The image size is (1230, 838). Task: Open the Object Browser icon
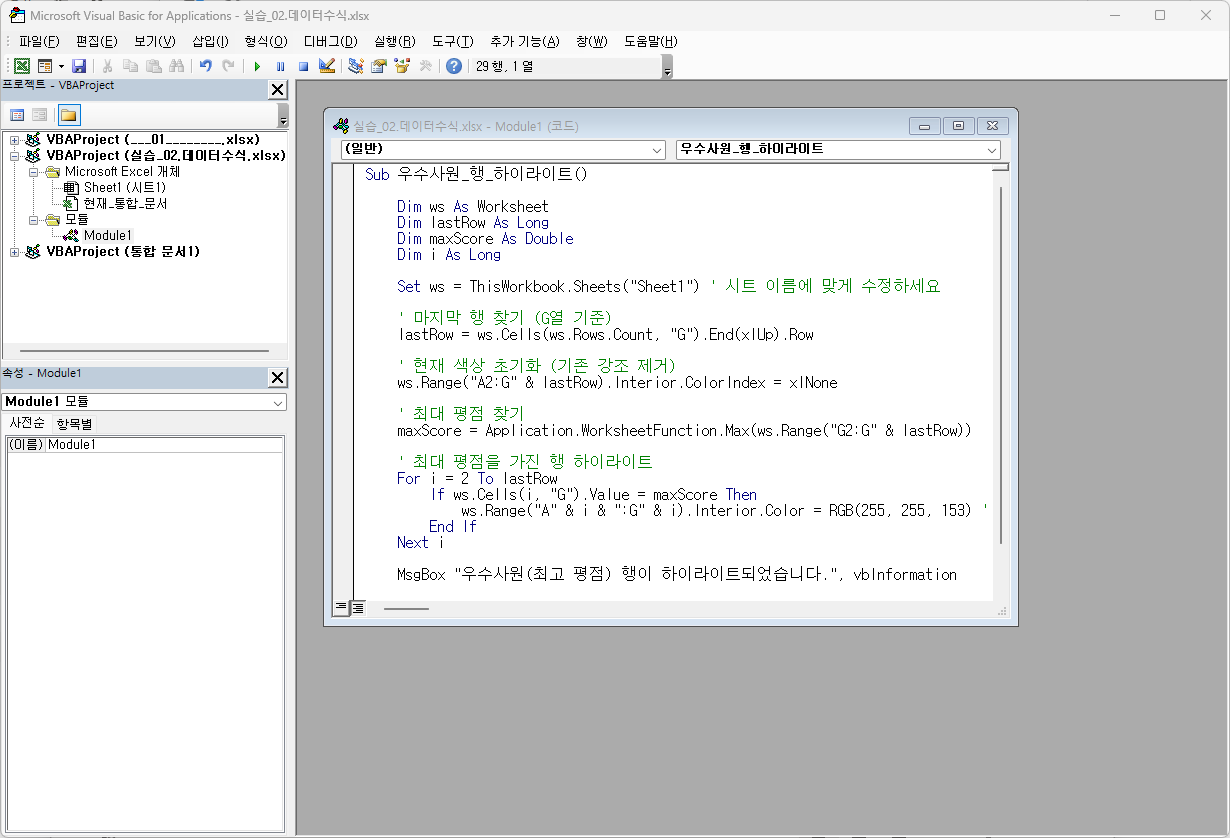pos(402,66)
